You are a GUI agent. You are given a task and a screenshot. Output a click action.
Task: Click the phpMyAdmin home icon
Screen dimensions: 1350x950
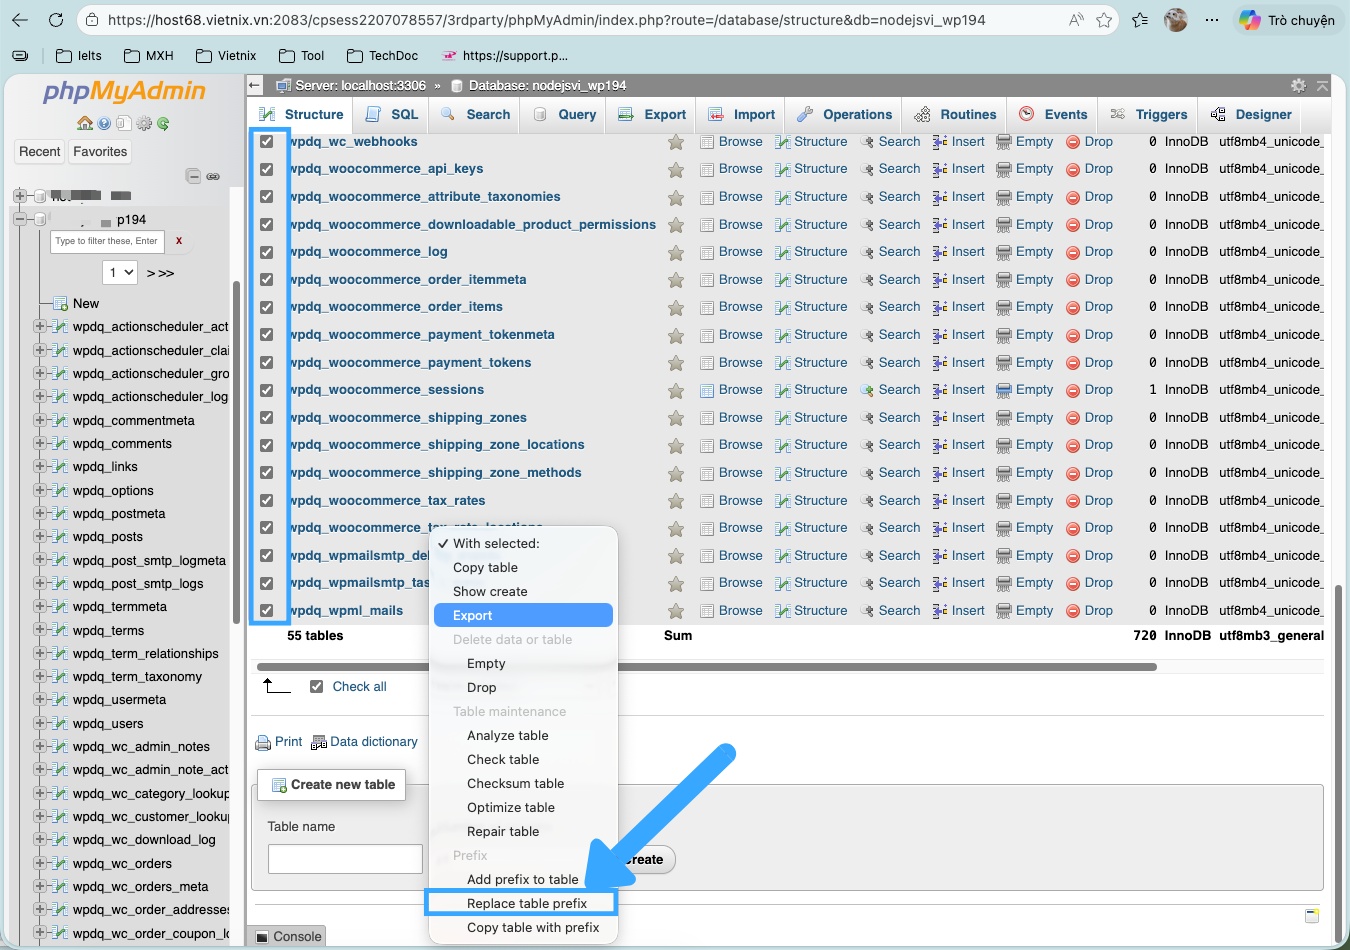pos(85,123)
